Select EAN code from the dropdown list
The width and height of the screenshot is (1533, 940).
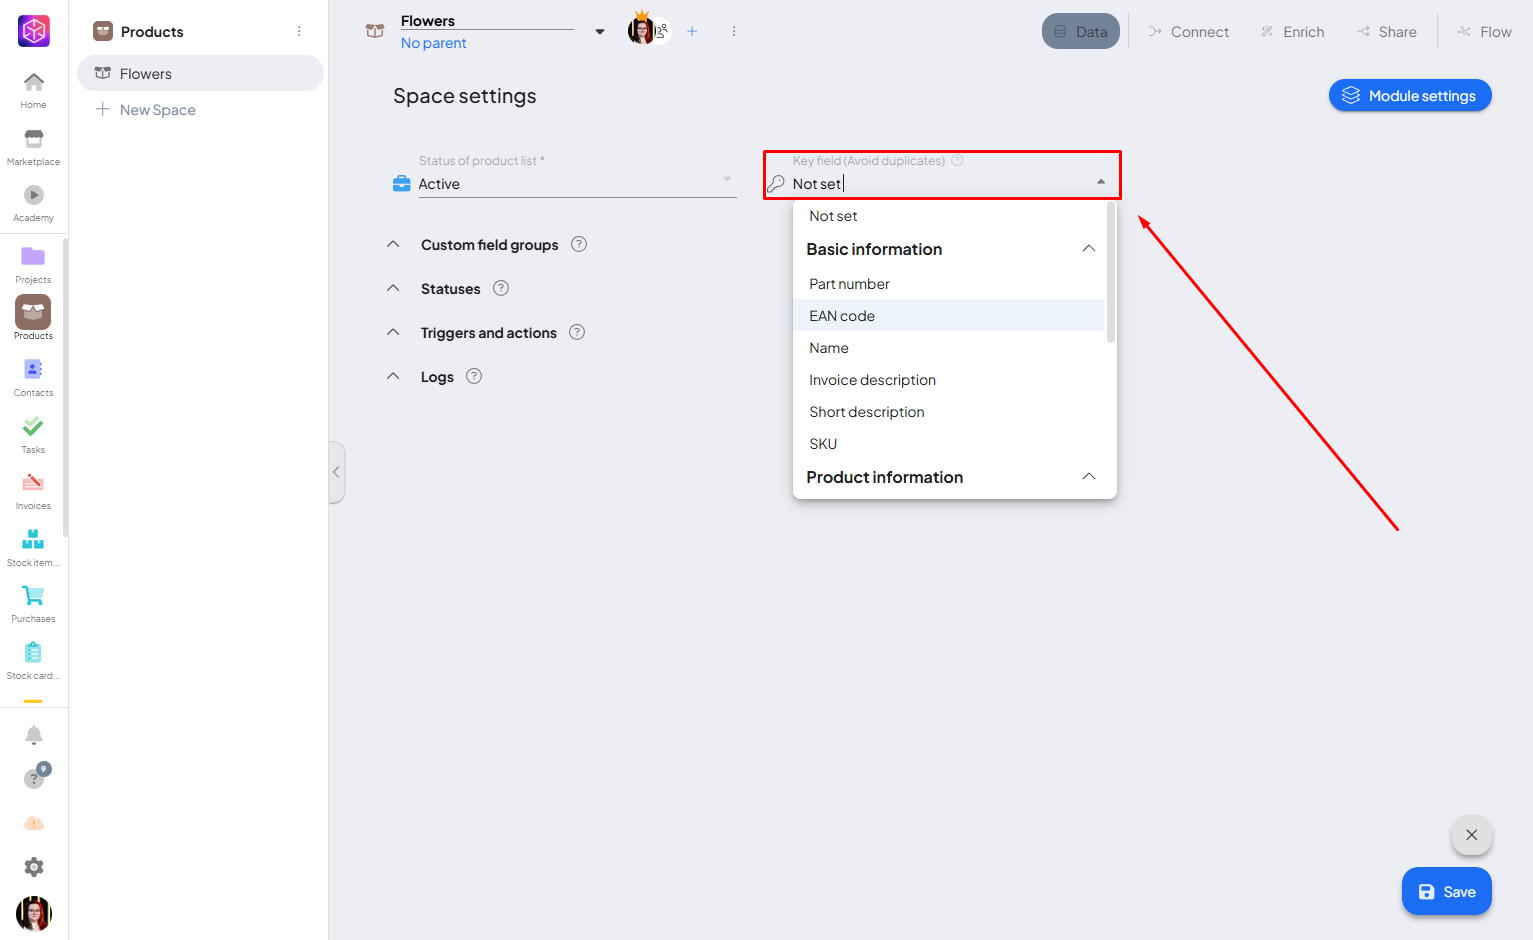(x=842, y=316)
